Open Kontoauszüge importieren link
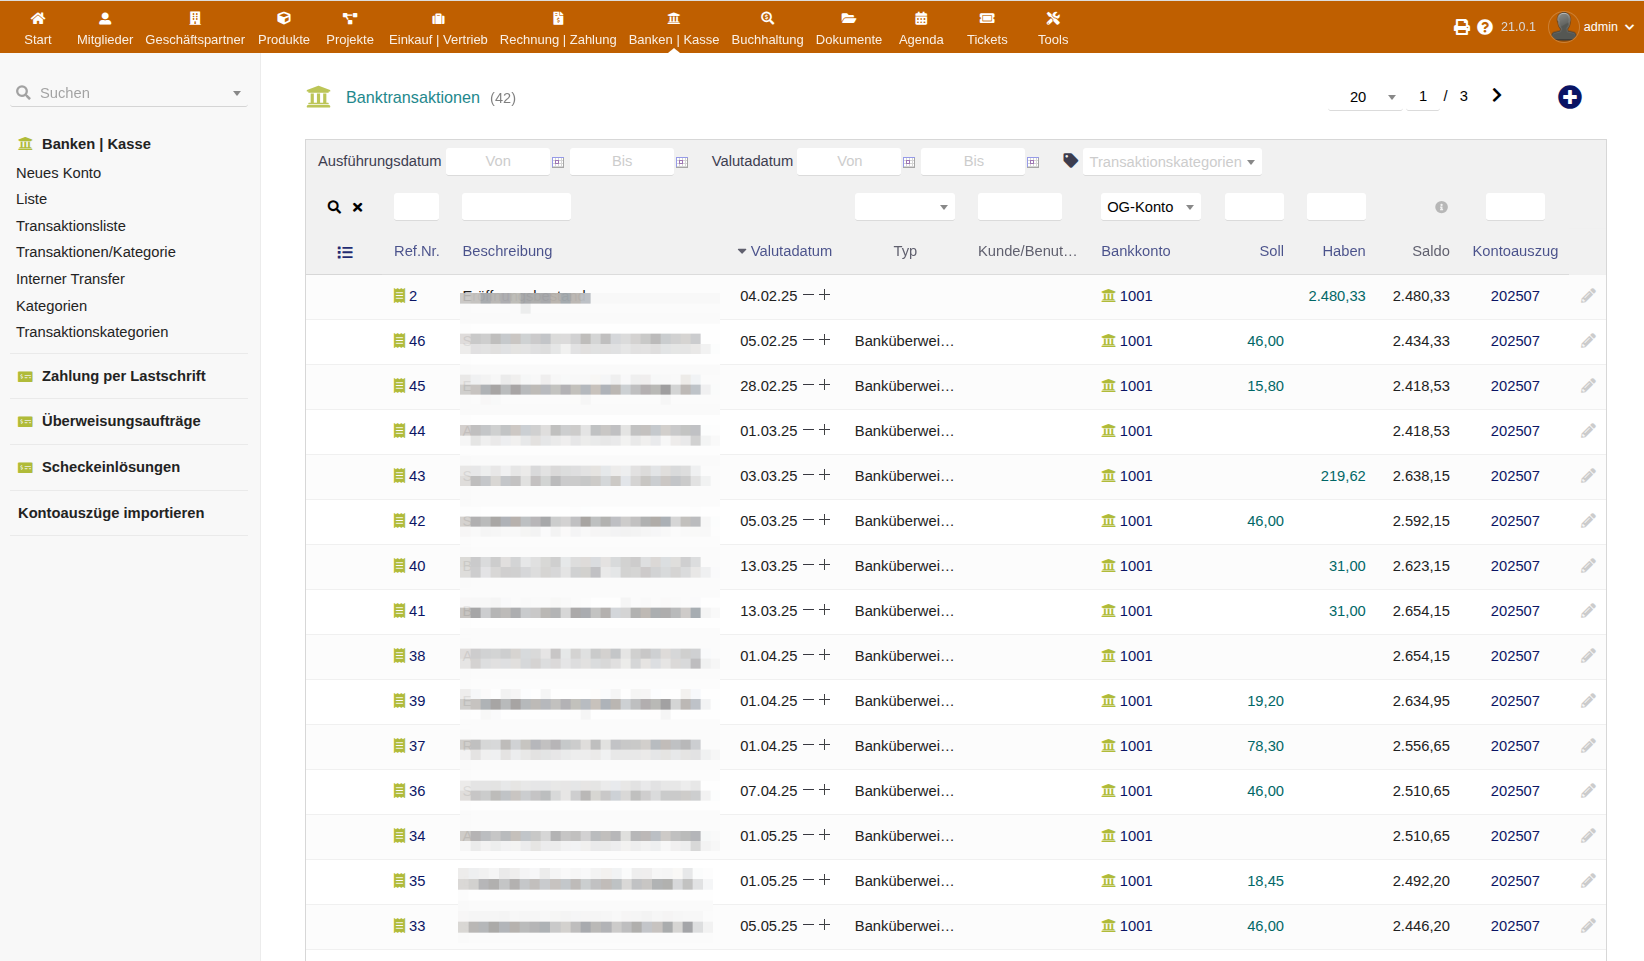This screenshot has width=1644, height=961. click(x=111, y=513)
